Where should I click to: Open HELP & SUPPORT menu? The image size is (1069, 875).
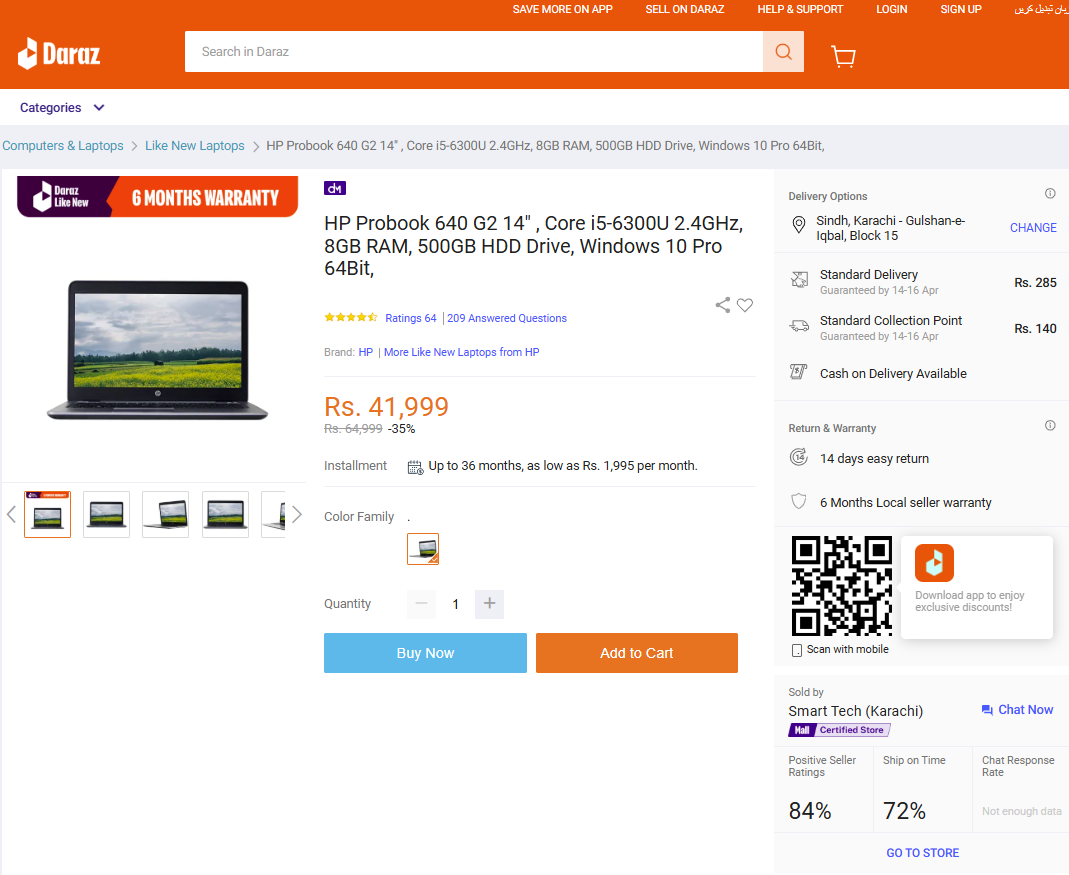tap(800, 10)
